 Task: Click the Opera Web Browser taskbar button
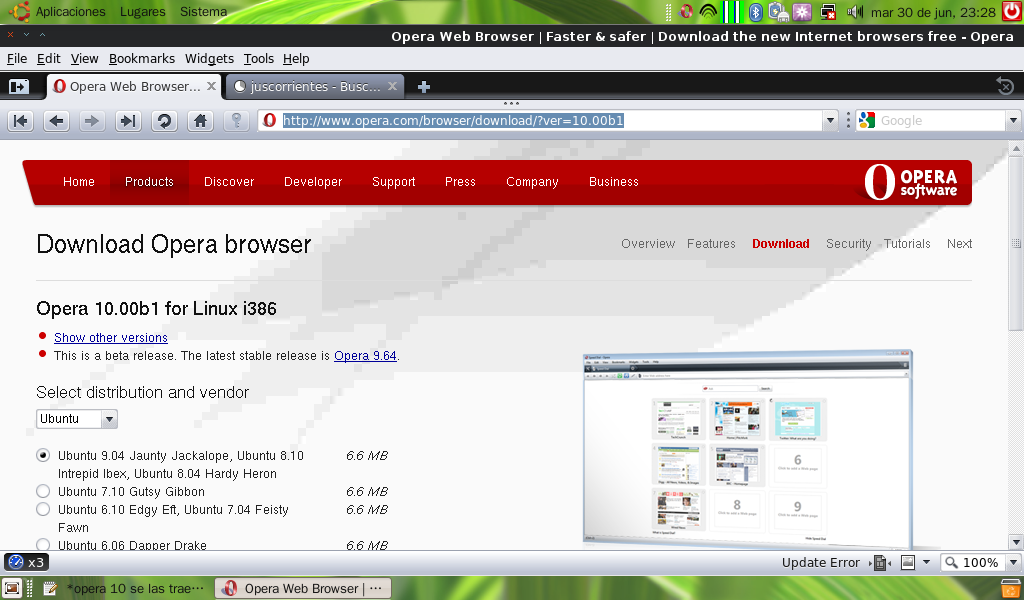(x=302, y=588)
